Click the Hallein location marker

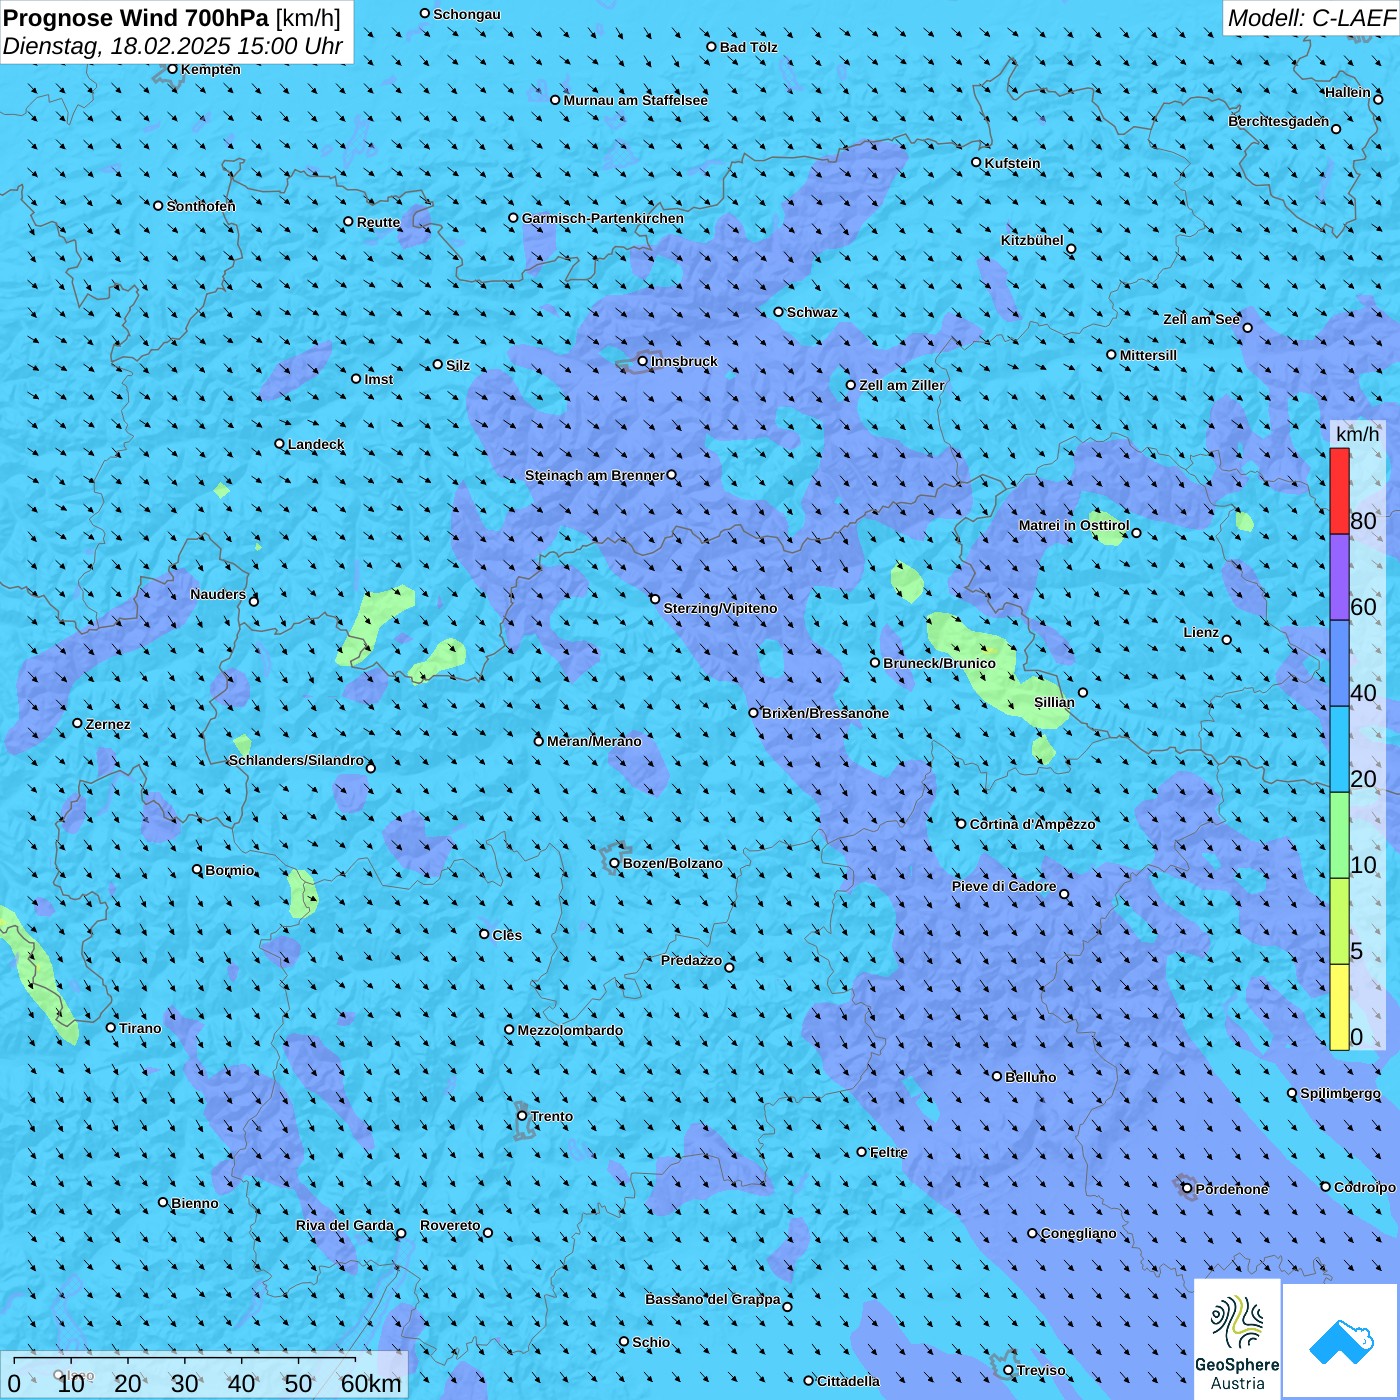[x=1378, y=99]
